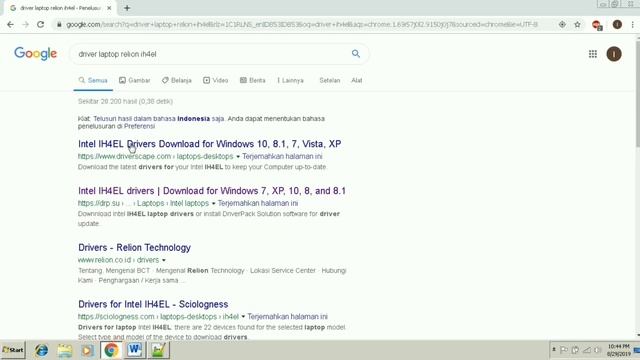Expand the dropdown arrow beside driverscape.com URL
640x360 pixels.
point(238,156)
